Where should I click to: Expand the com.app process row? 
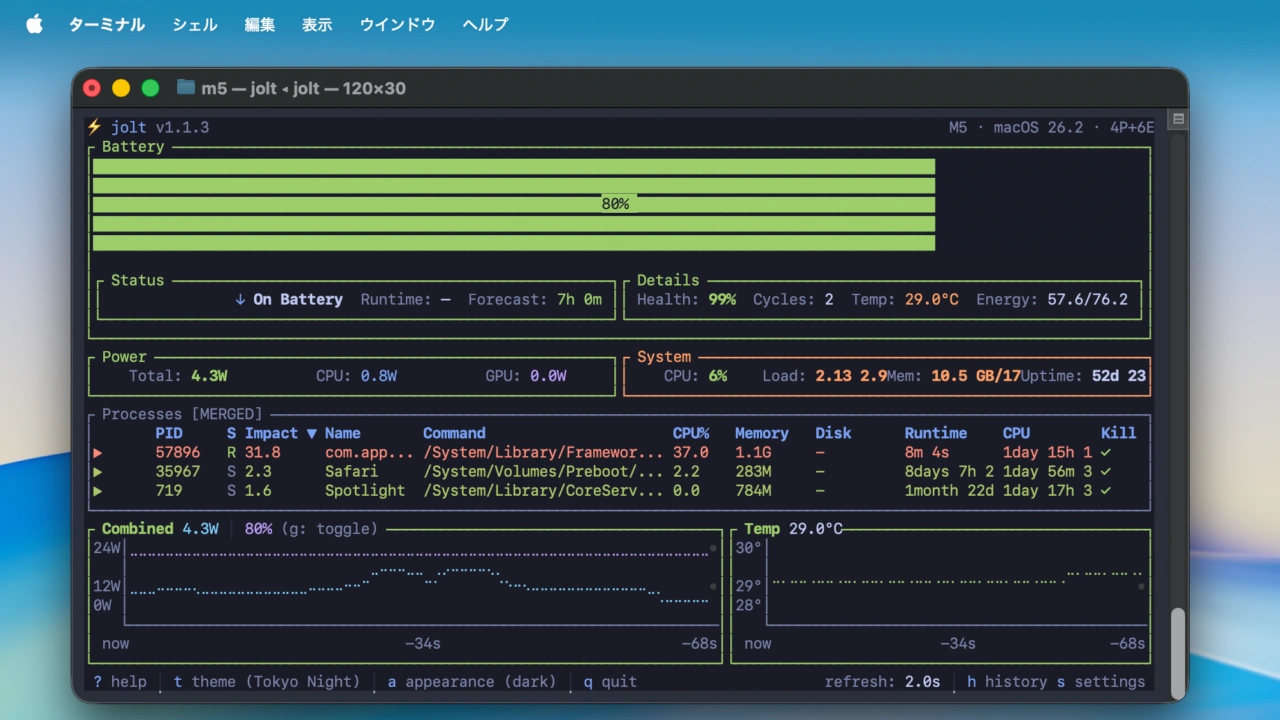click(x=97, y=452)
